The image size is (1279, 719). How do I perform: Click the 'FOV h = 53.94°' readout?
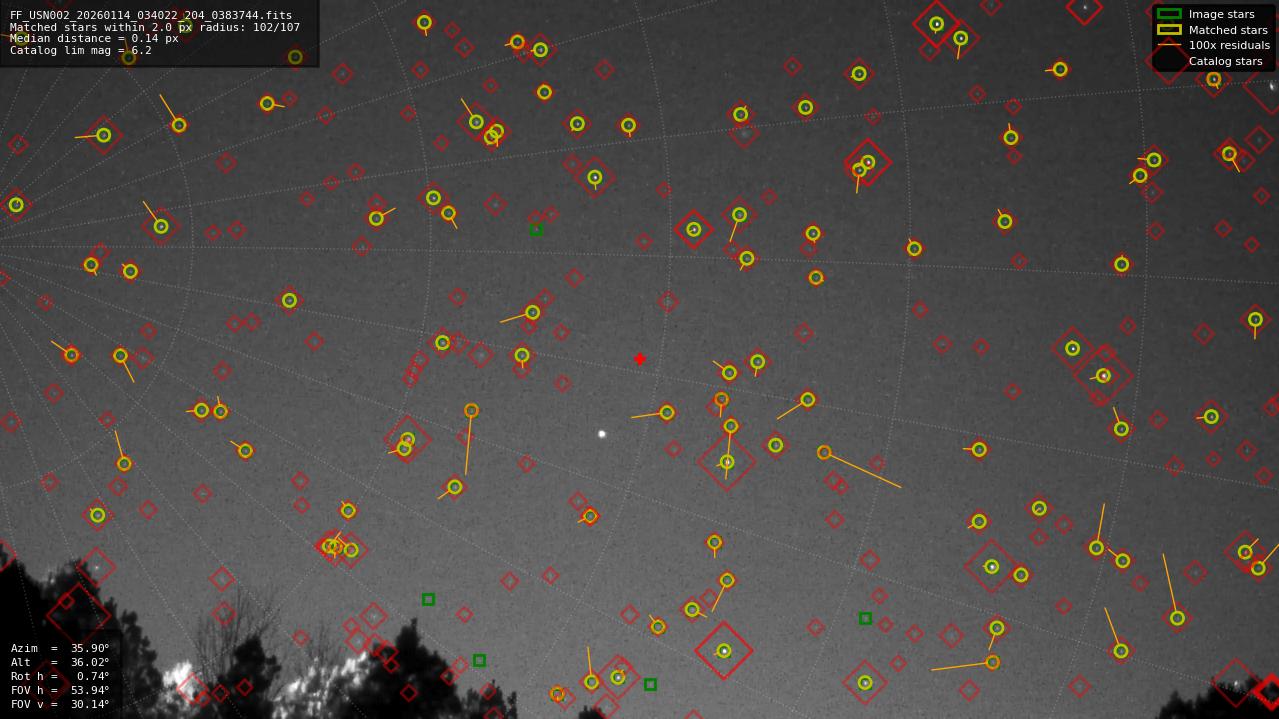(60, 690)
